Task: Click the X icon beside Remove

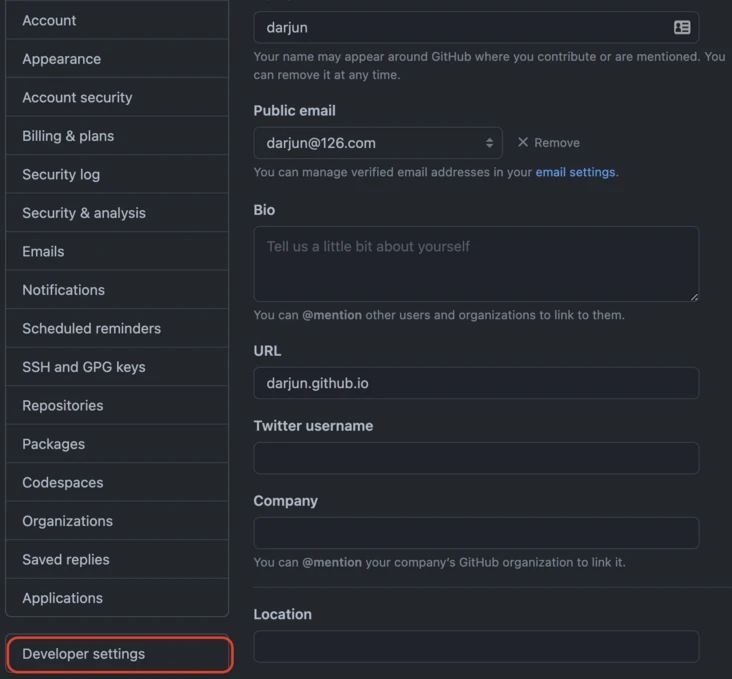Action: 523,143
